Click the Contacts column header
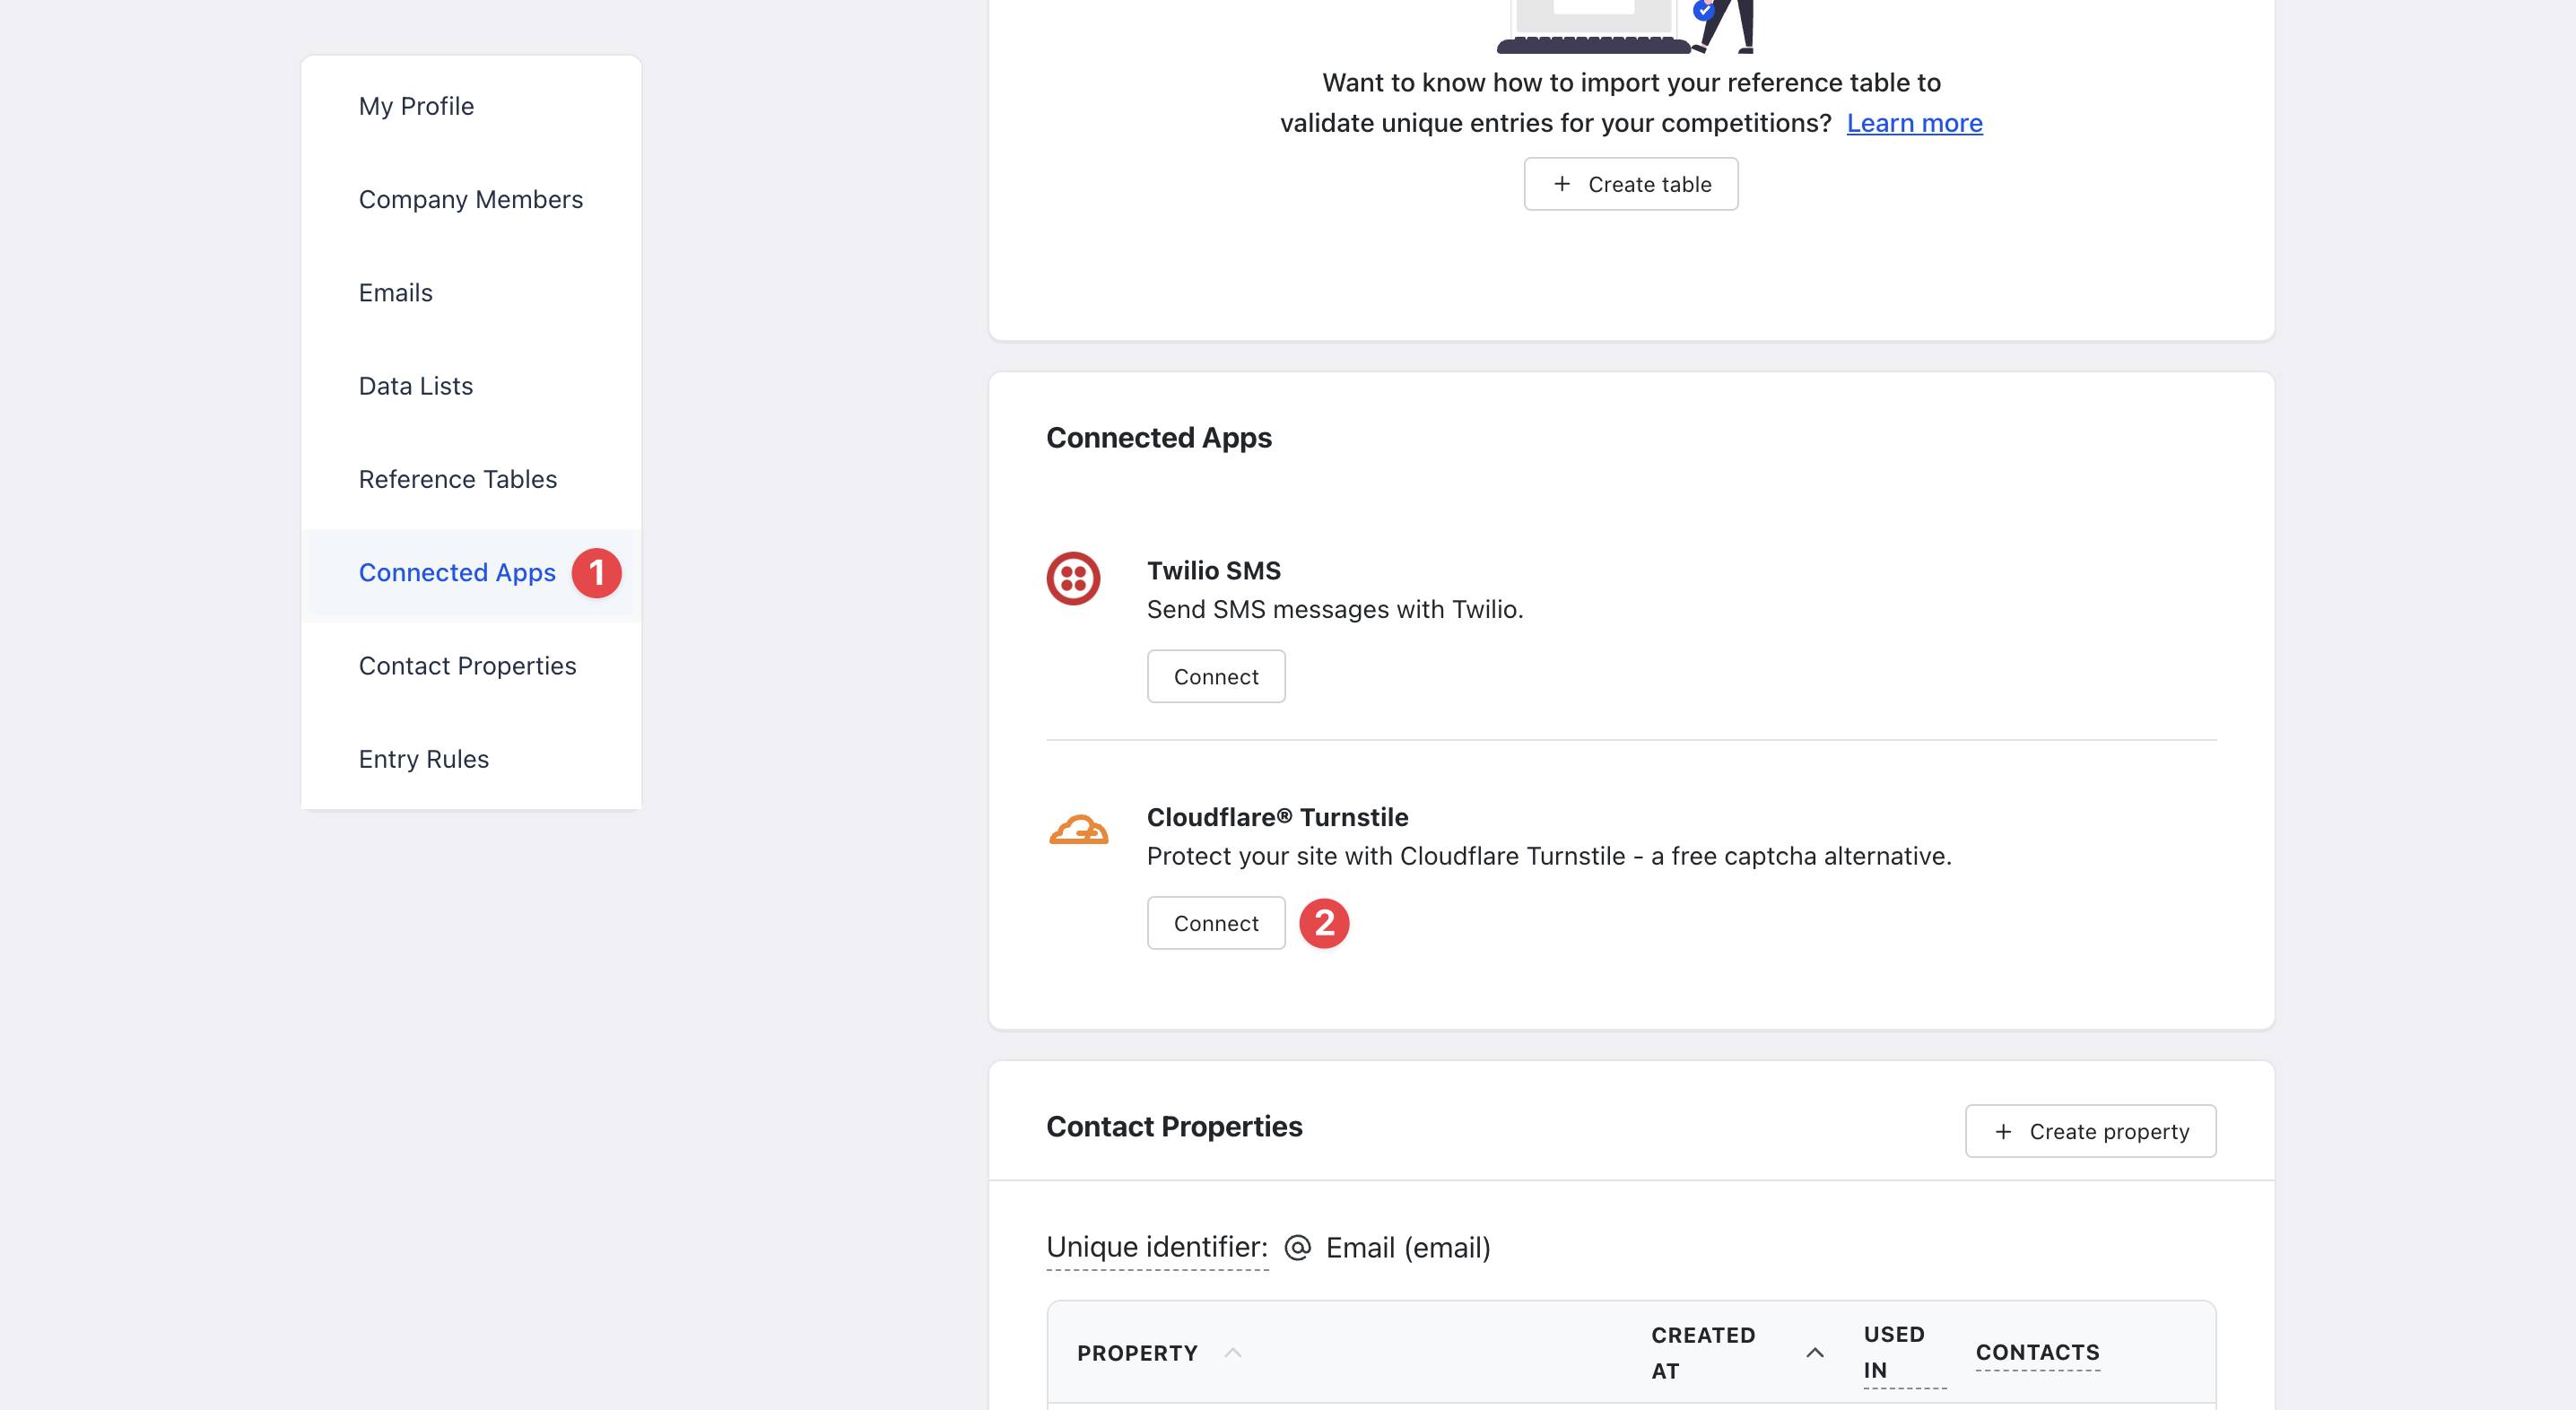This screenshot has height=1410, width=2576. click(x=2037, y=1352)
